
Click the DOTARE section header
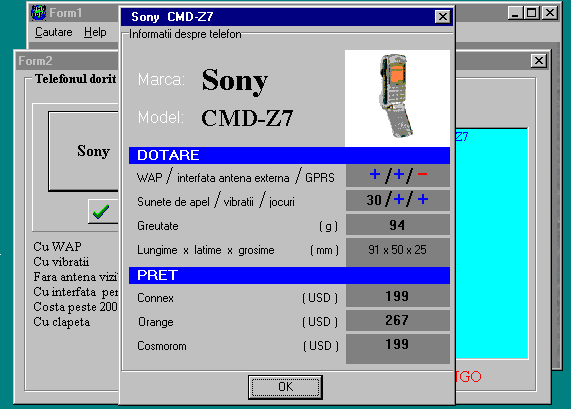point(289,155)
